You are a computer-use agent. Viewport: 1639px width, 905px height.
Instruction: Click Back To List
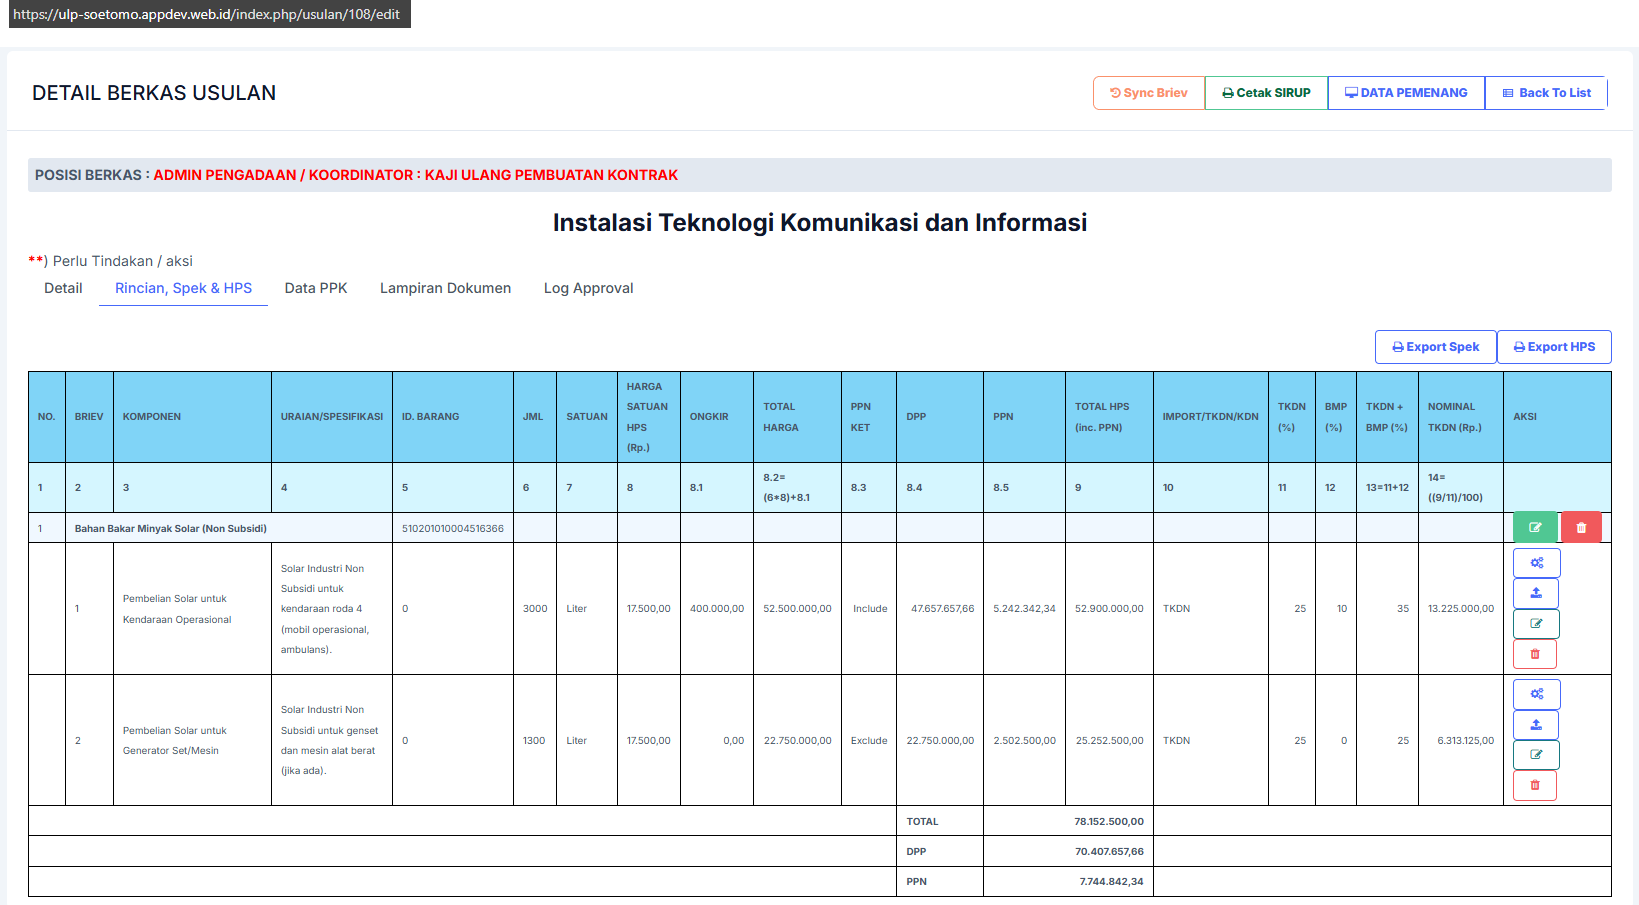tap(1546, 93)
